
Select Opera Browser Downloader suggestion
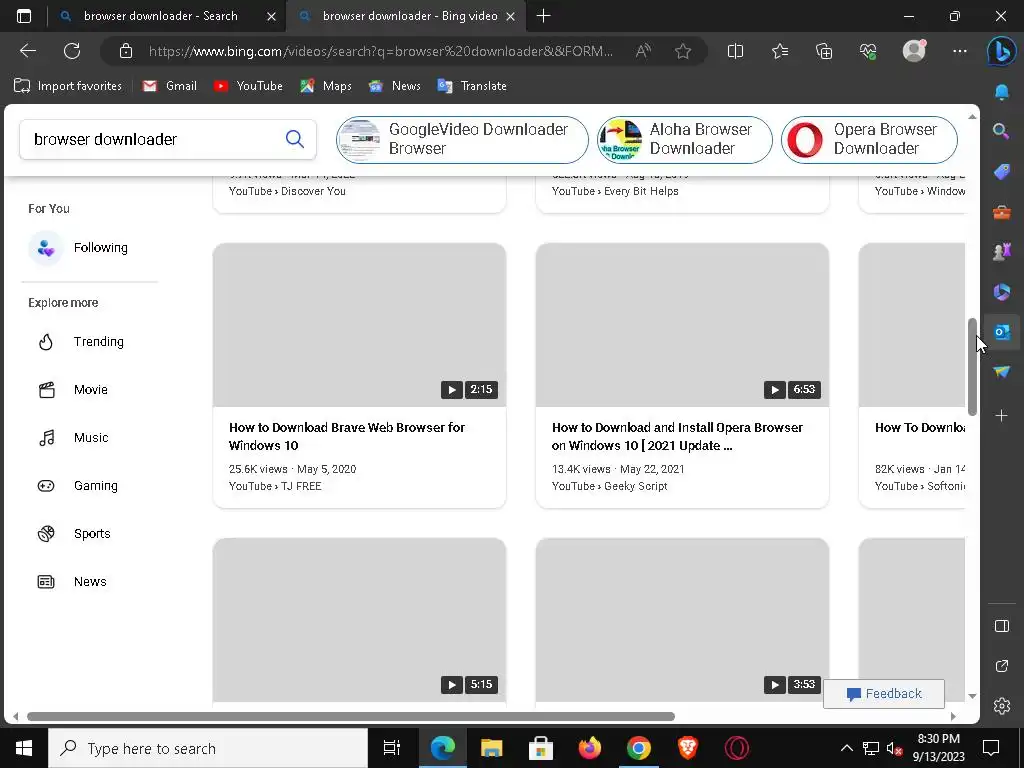pos(869,139)
